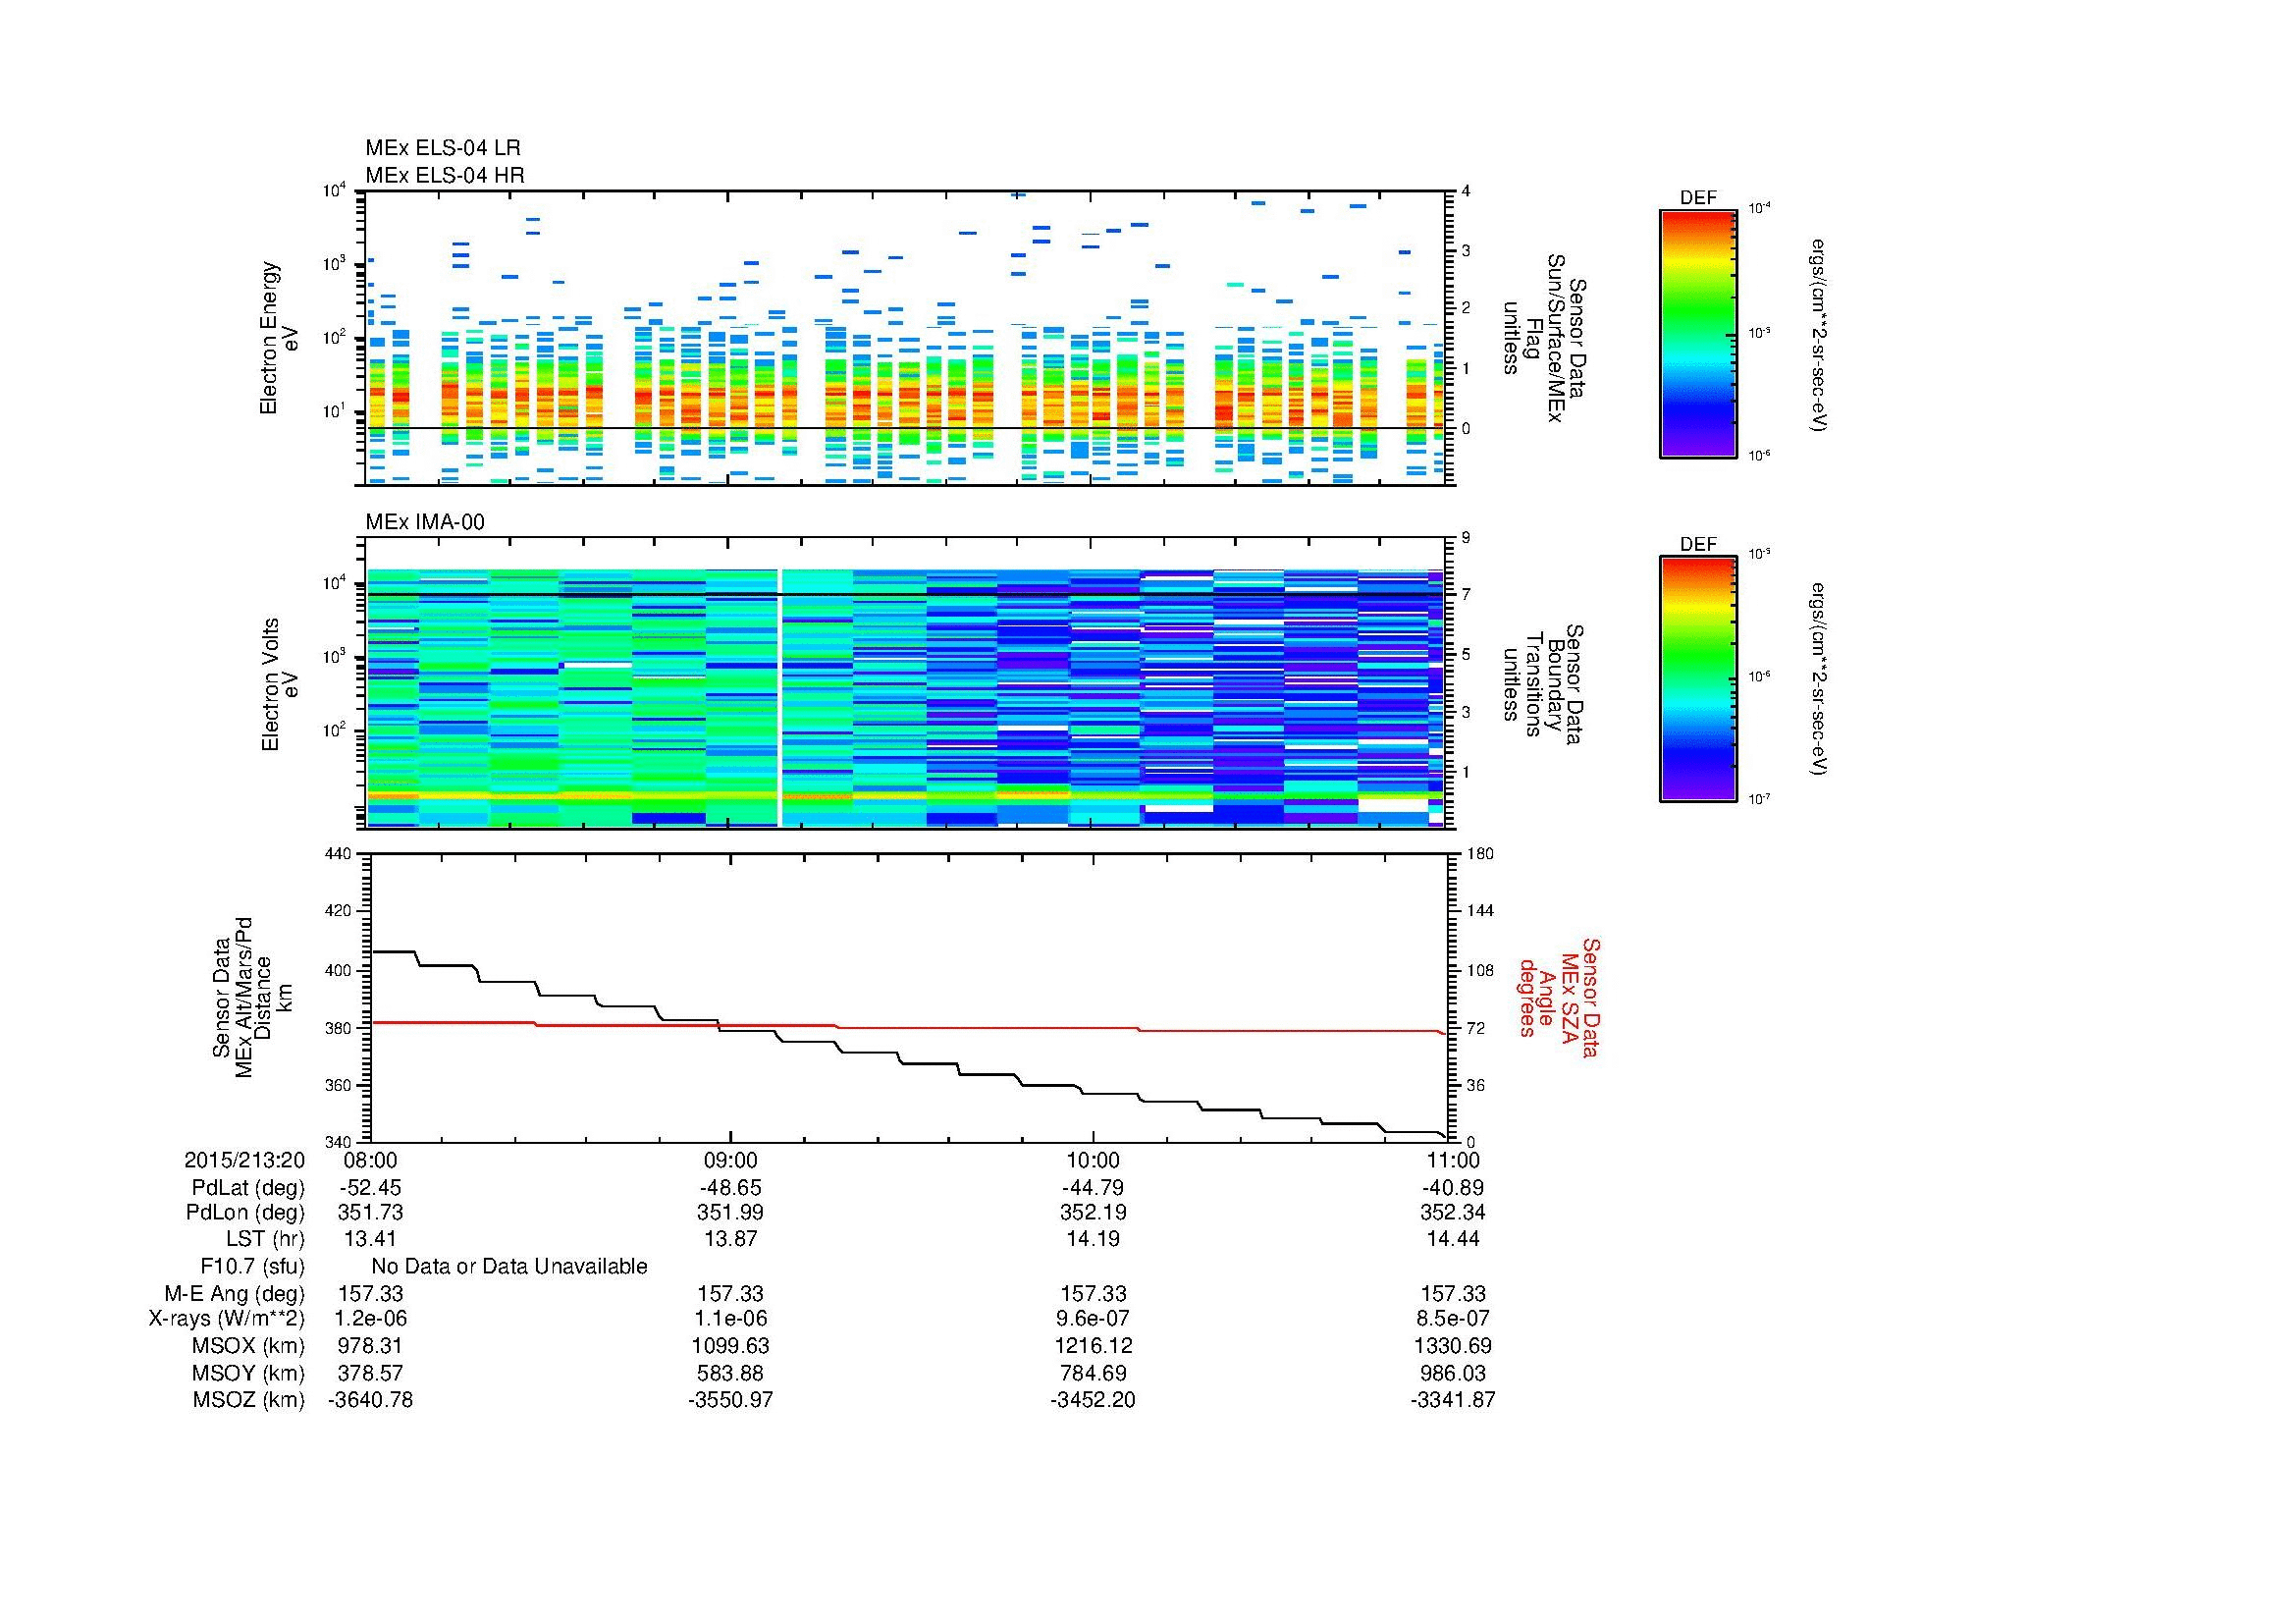
Task: Click the '09:00' time tick label
Action: [x=731, y=1160]
